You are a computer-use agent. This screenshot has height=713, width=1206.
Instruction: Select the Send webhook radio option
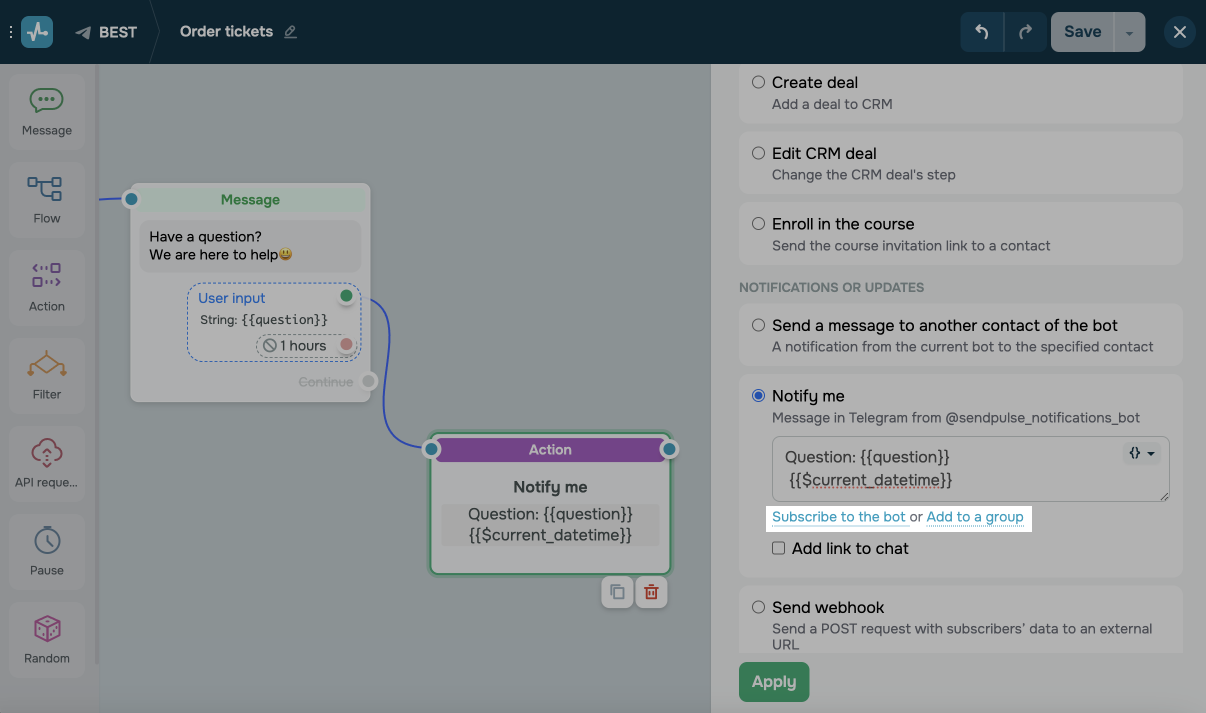click(758, 606)
